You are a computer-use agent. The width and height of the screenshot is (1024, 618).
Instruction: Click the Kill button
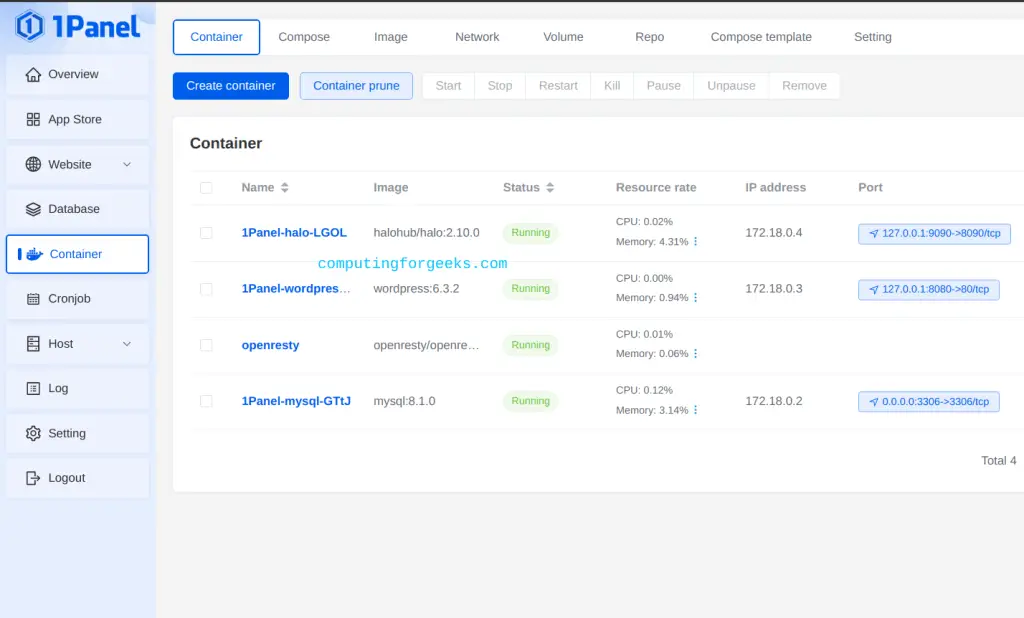[612, 86]
